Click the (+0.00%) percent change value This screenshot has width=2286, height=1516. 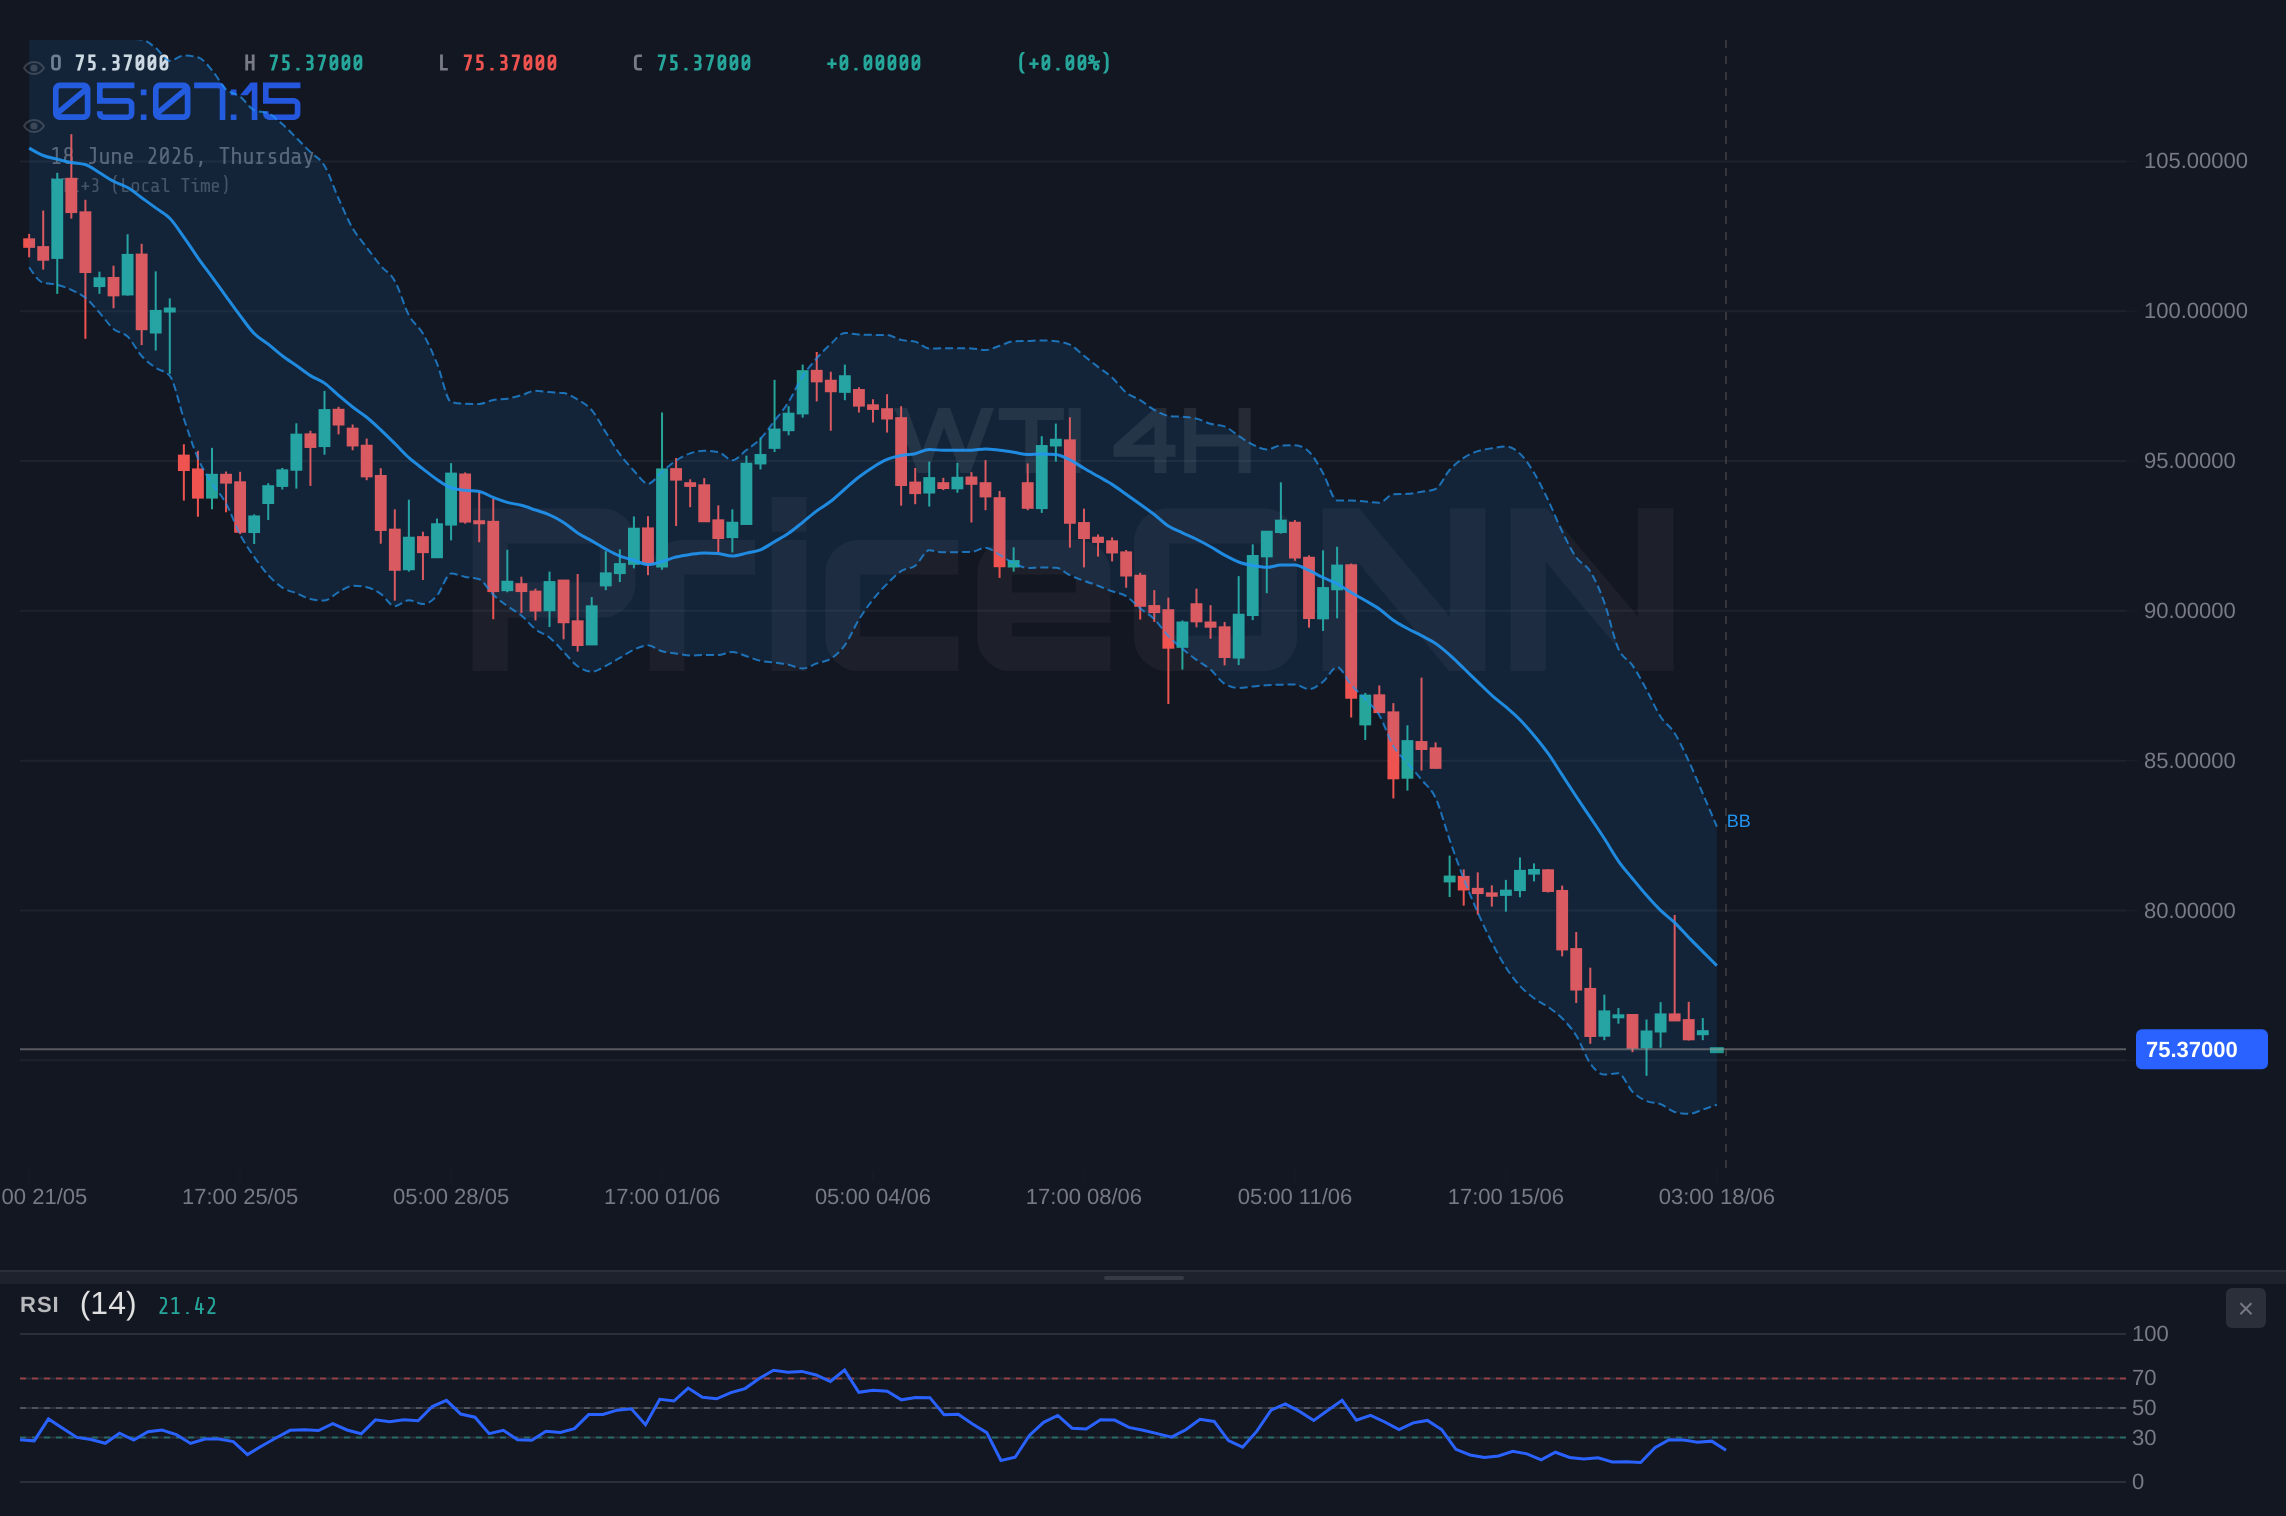(x=1064, y=63)
